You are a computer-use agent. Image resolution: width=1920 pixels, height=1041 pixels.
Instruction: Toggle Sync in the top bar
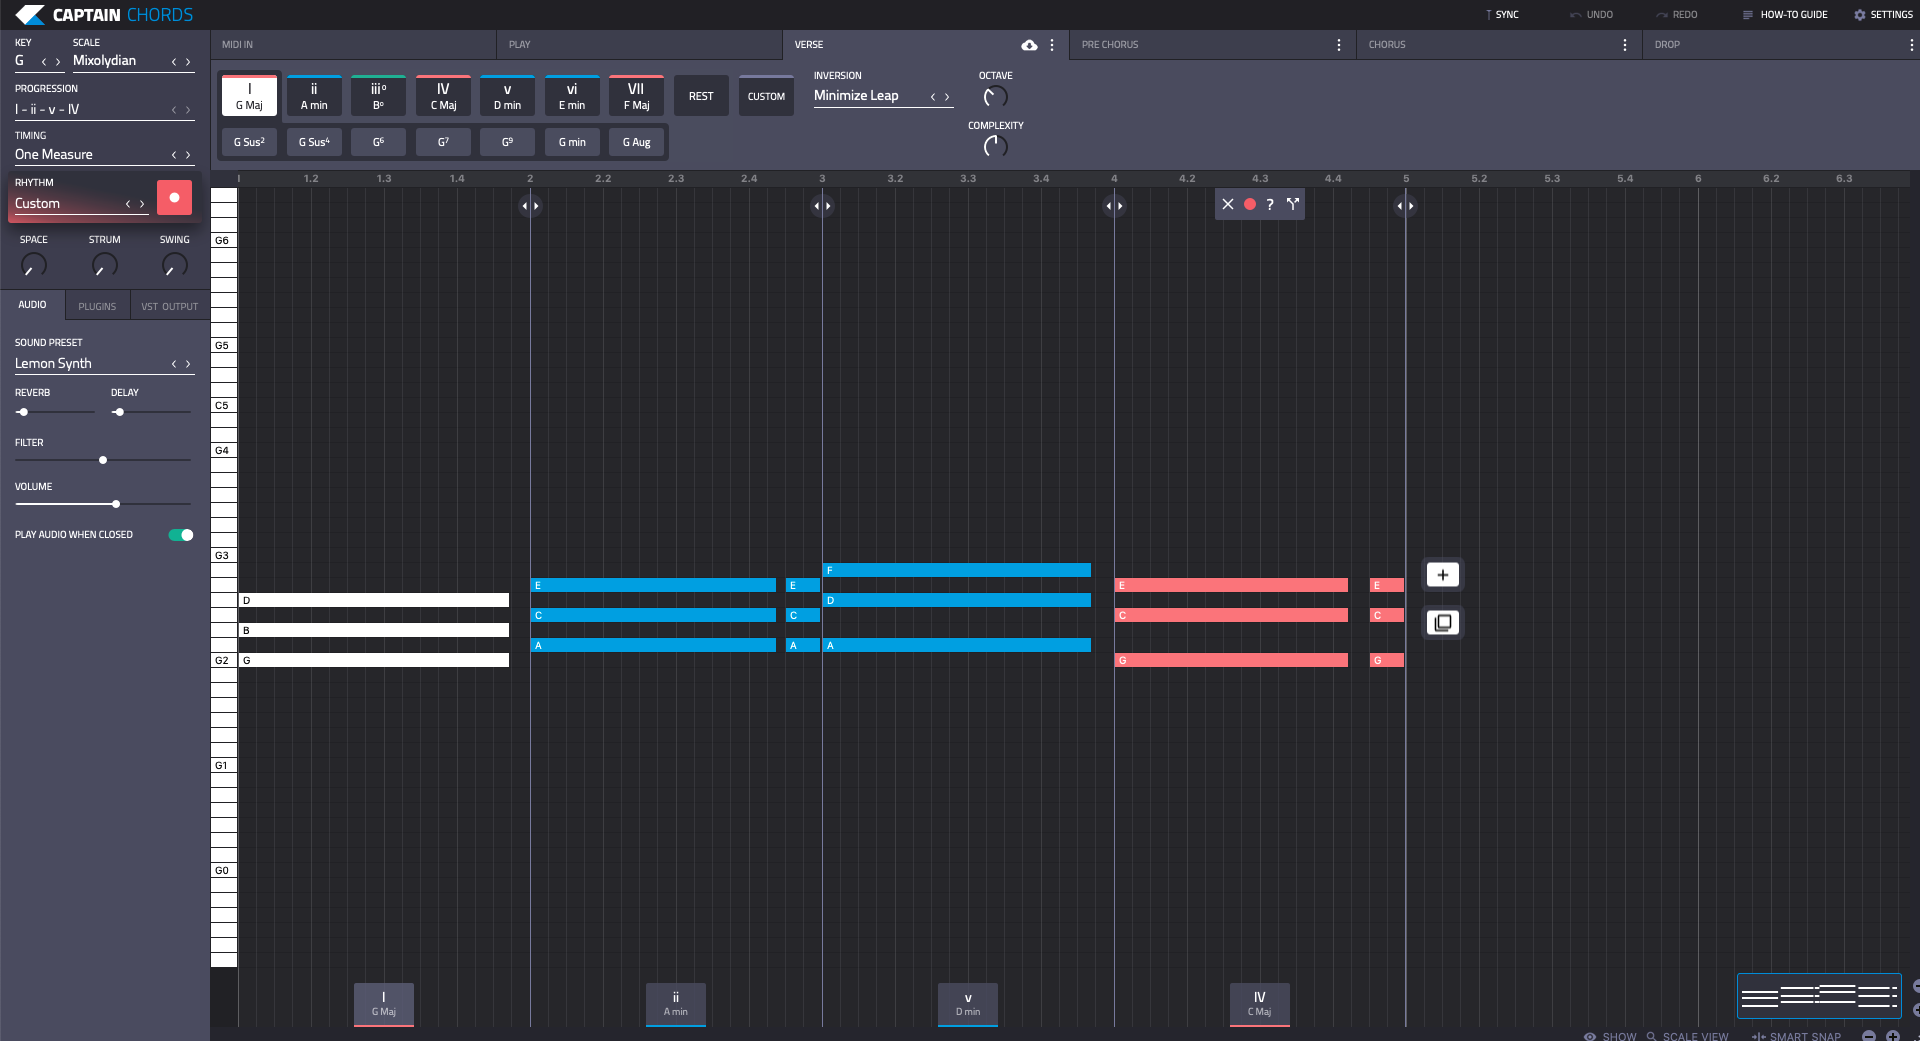click(1502, 15)
